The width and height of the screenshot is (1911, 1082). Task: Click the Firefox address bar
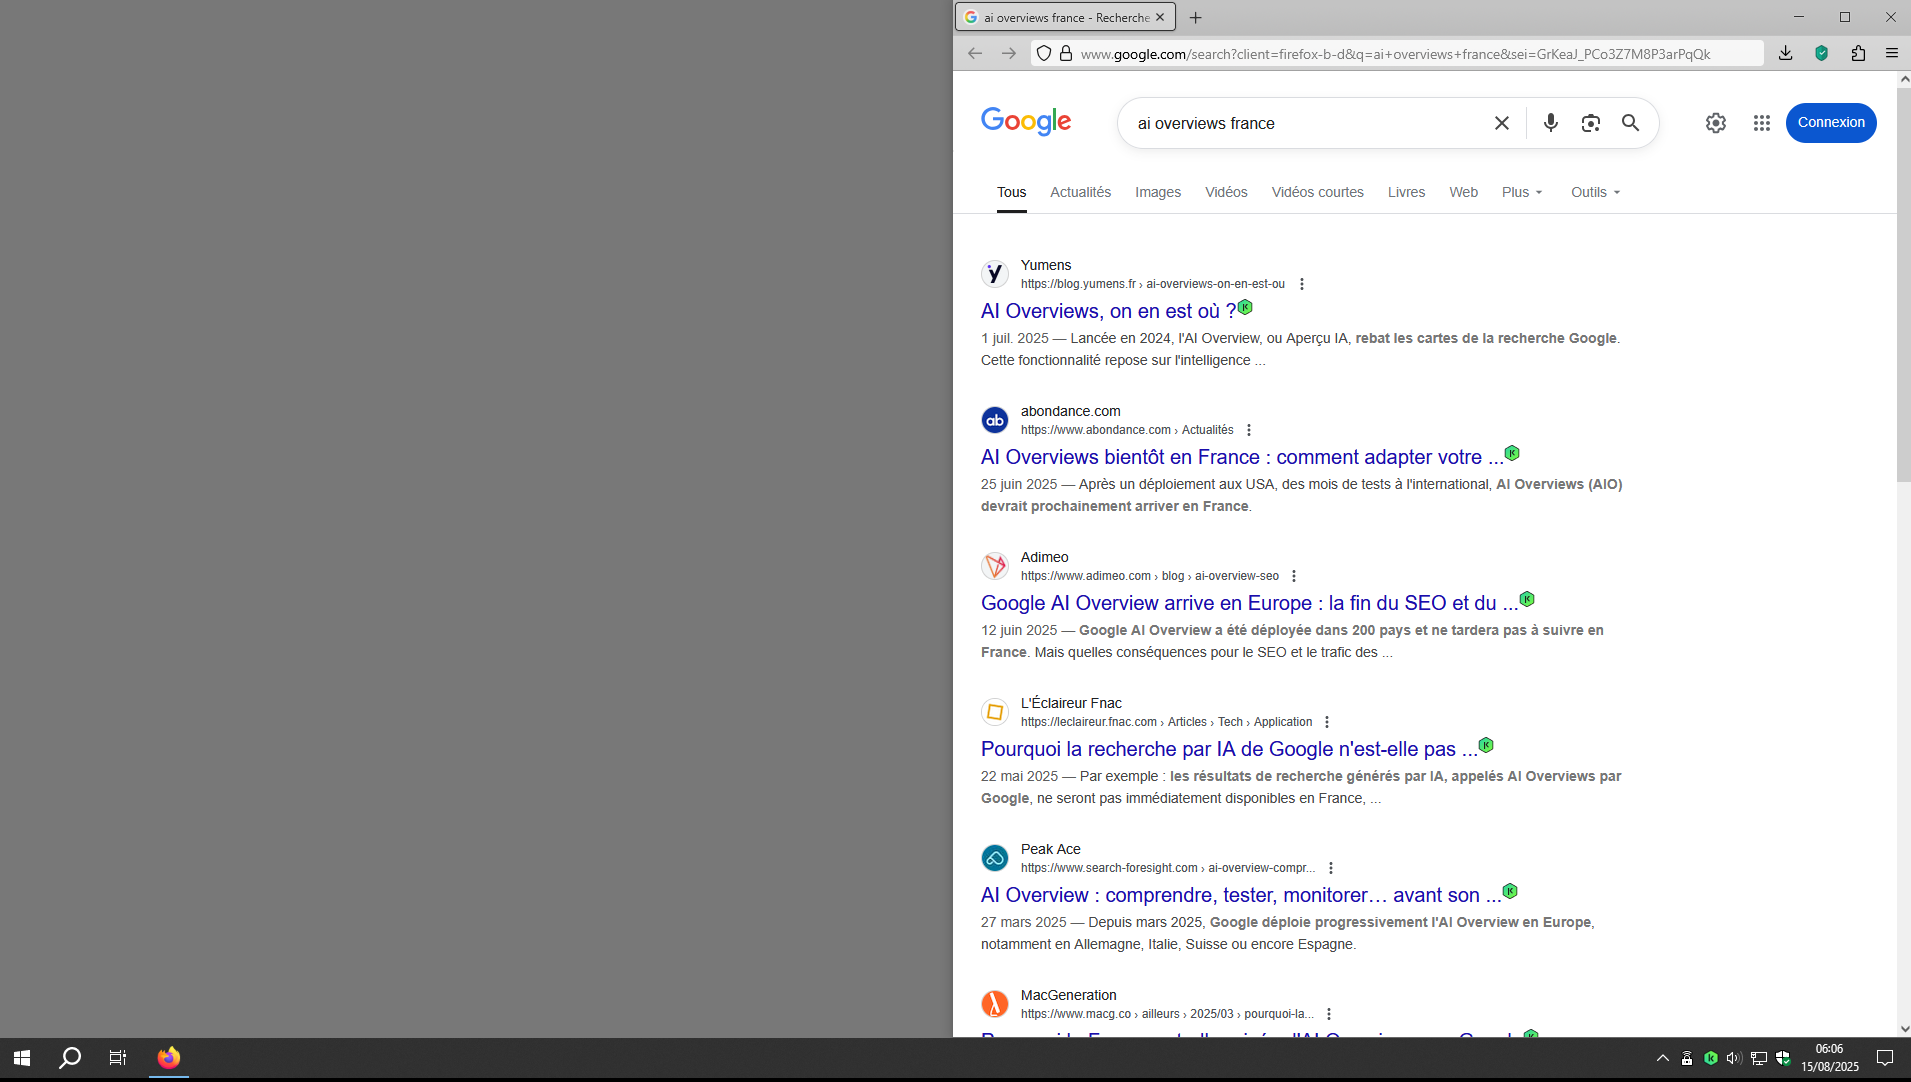(x=1396, y=54)
